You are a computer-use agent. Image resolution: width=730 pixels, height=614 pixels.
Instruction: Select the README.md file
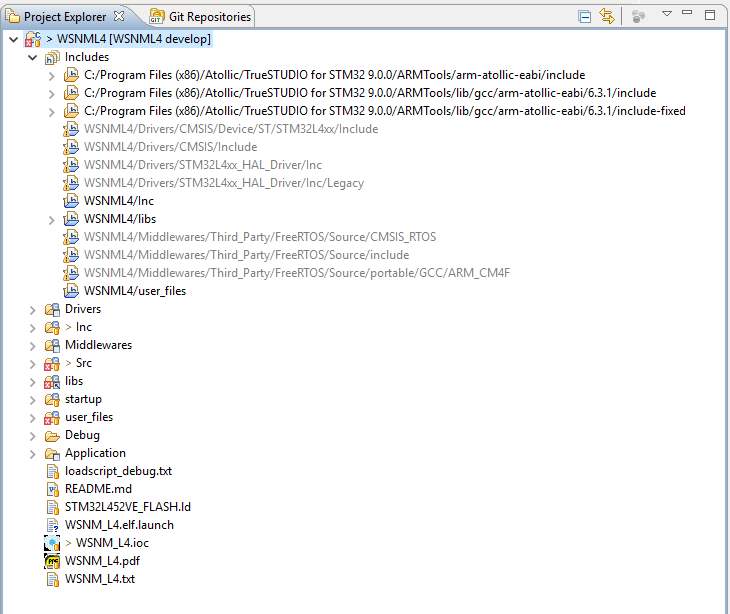(x=98, y=489)
